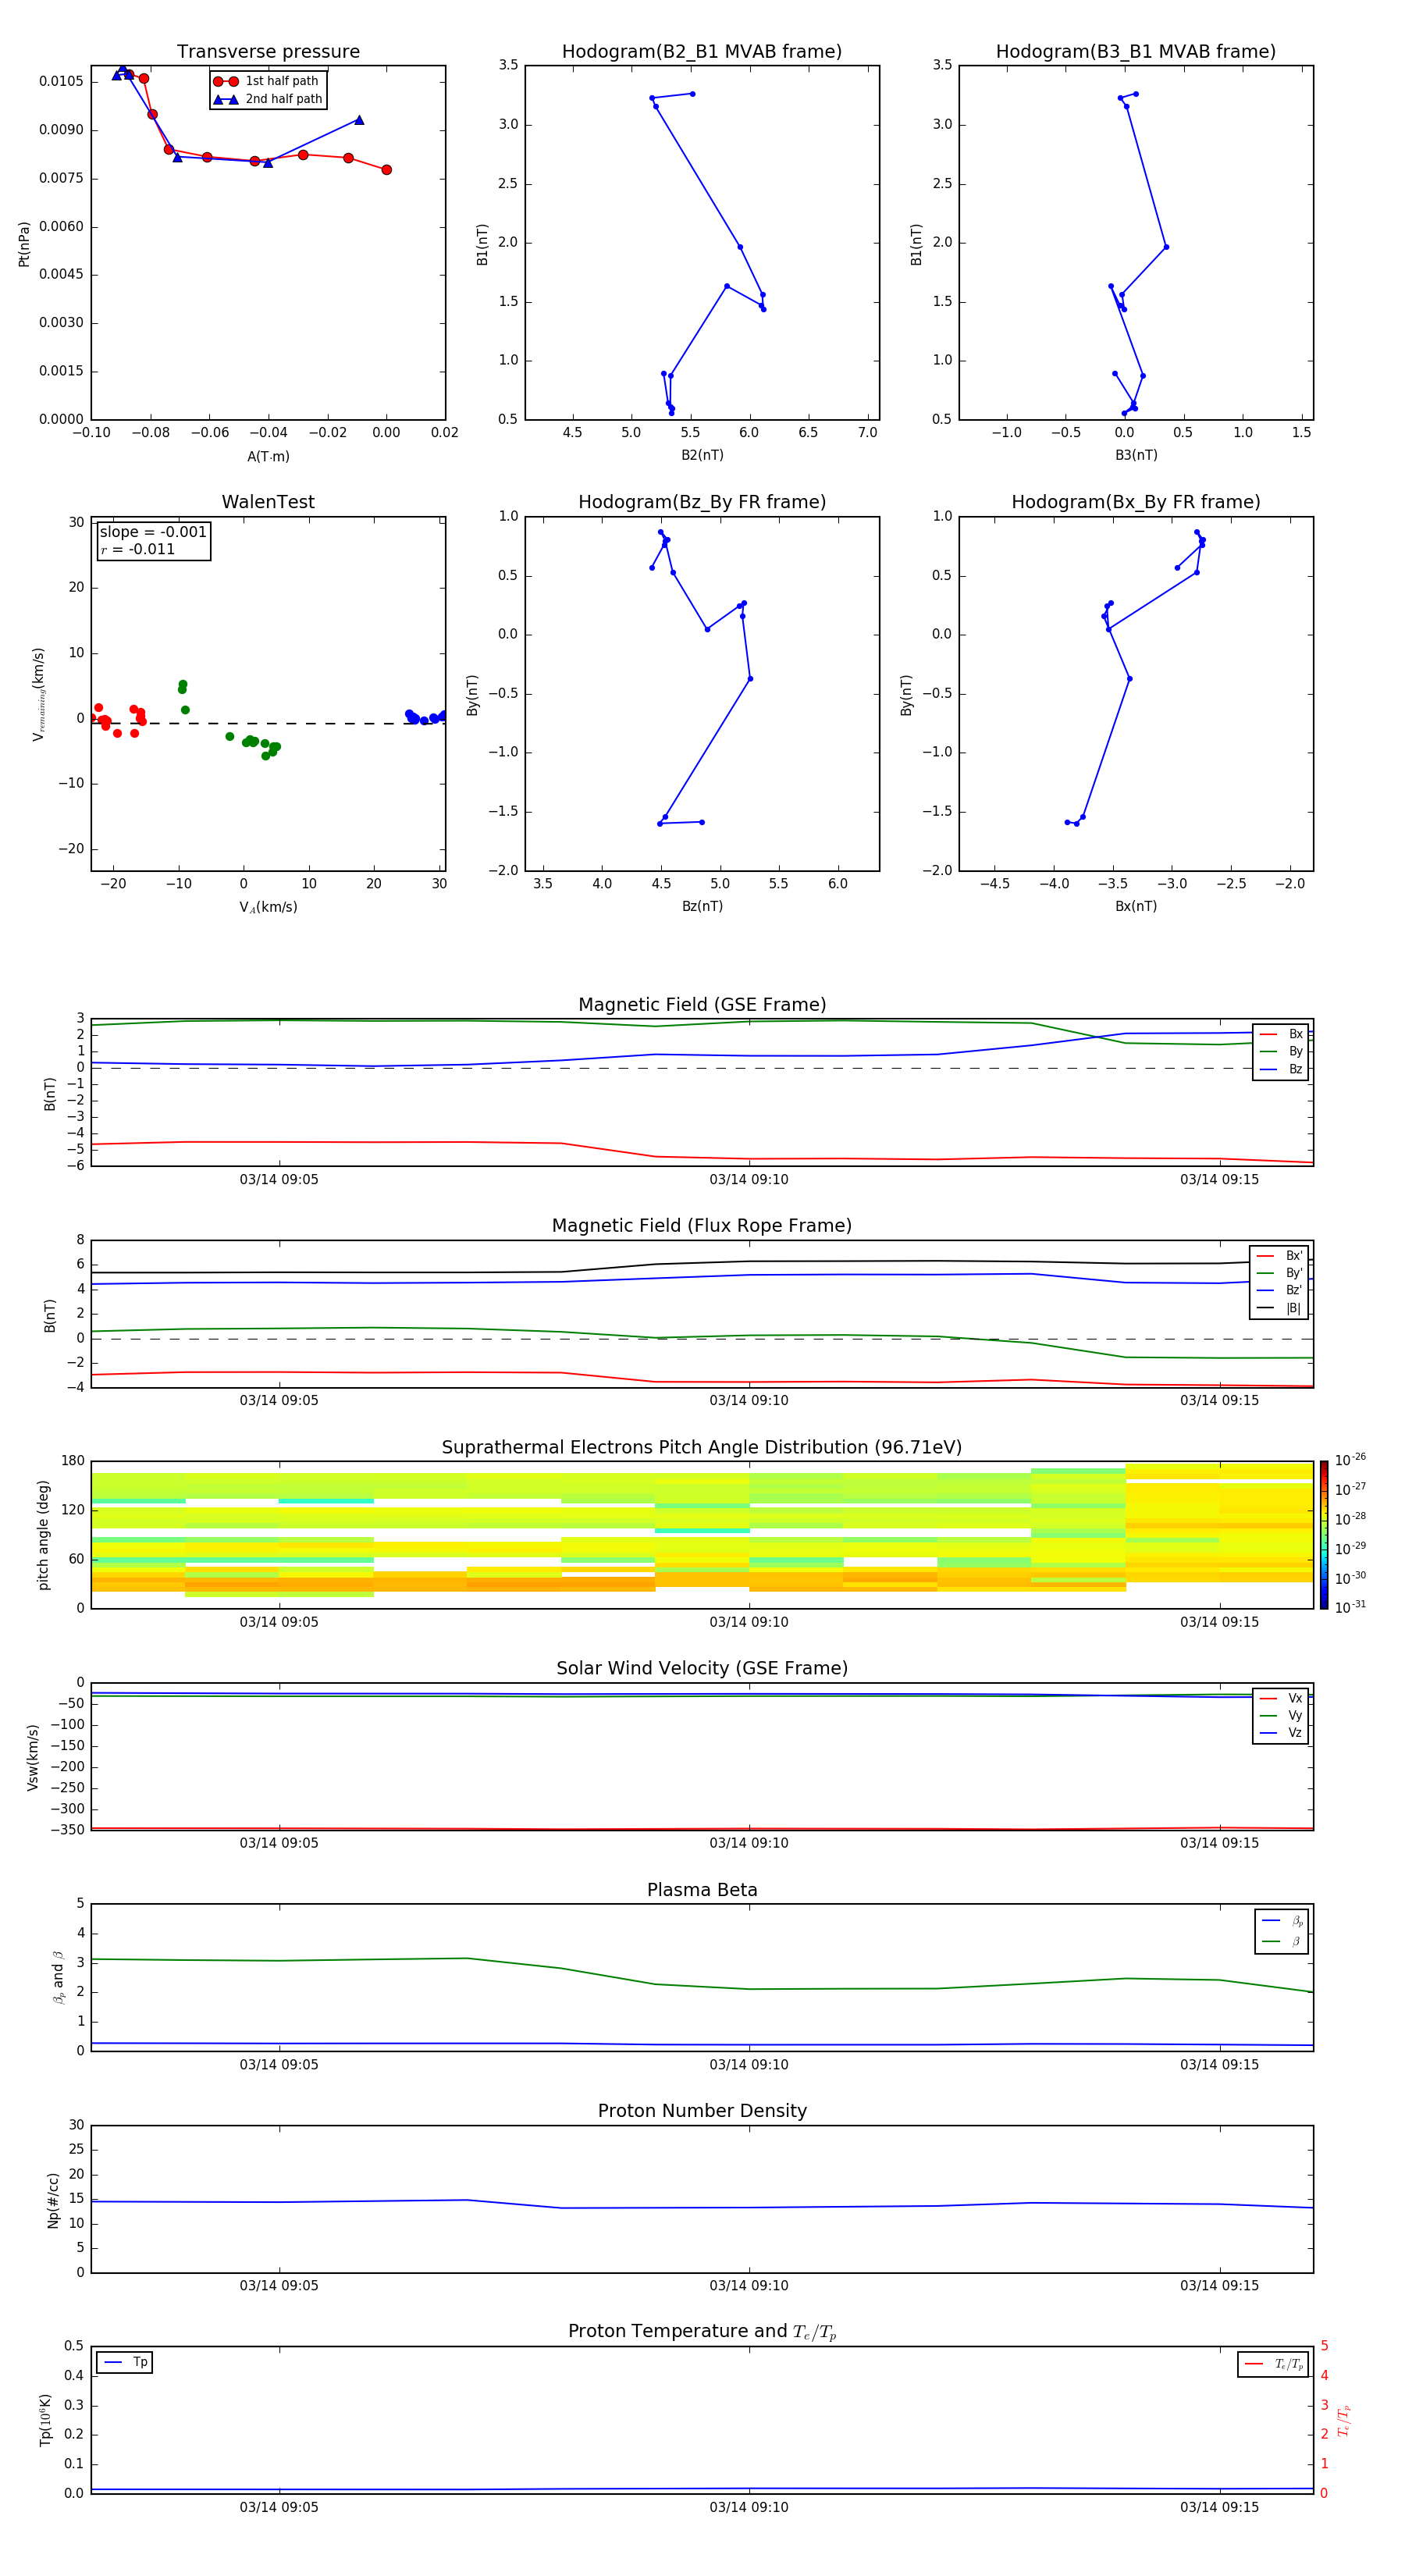Click the 'A(T·m)' x-axis label
1405x2576 pixels.
tap(268, 456)
